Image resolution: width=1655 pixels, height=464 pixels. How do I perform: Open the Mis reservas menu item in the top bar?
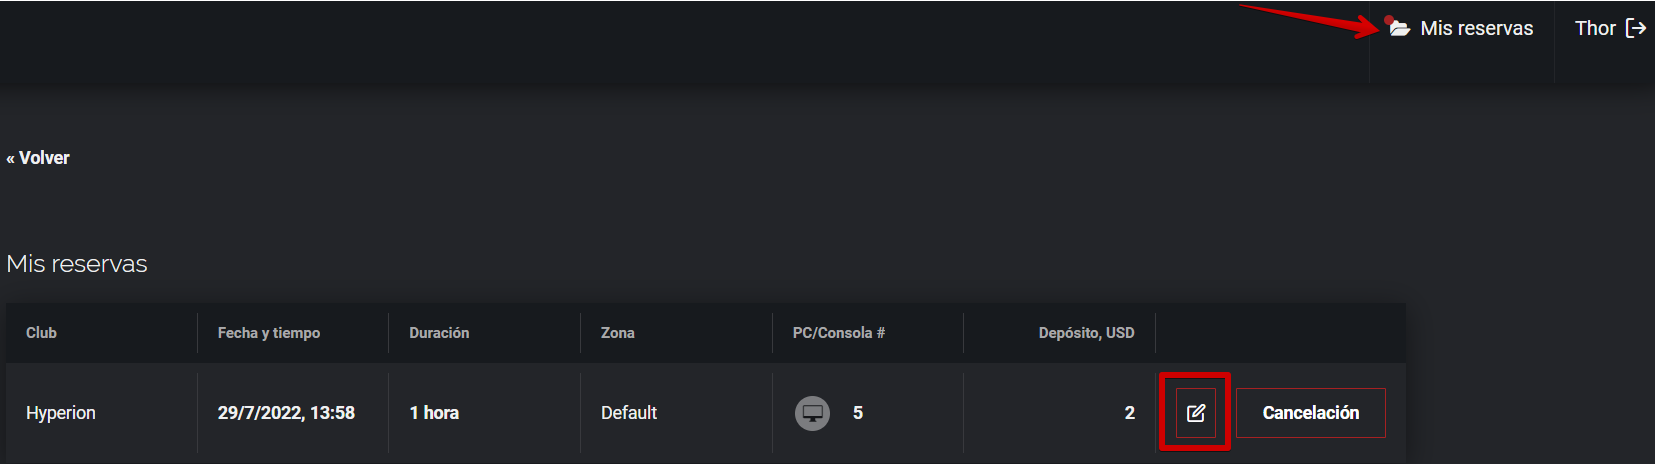[1476, 28]
